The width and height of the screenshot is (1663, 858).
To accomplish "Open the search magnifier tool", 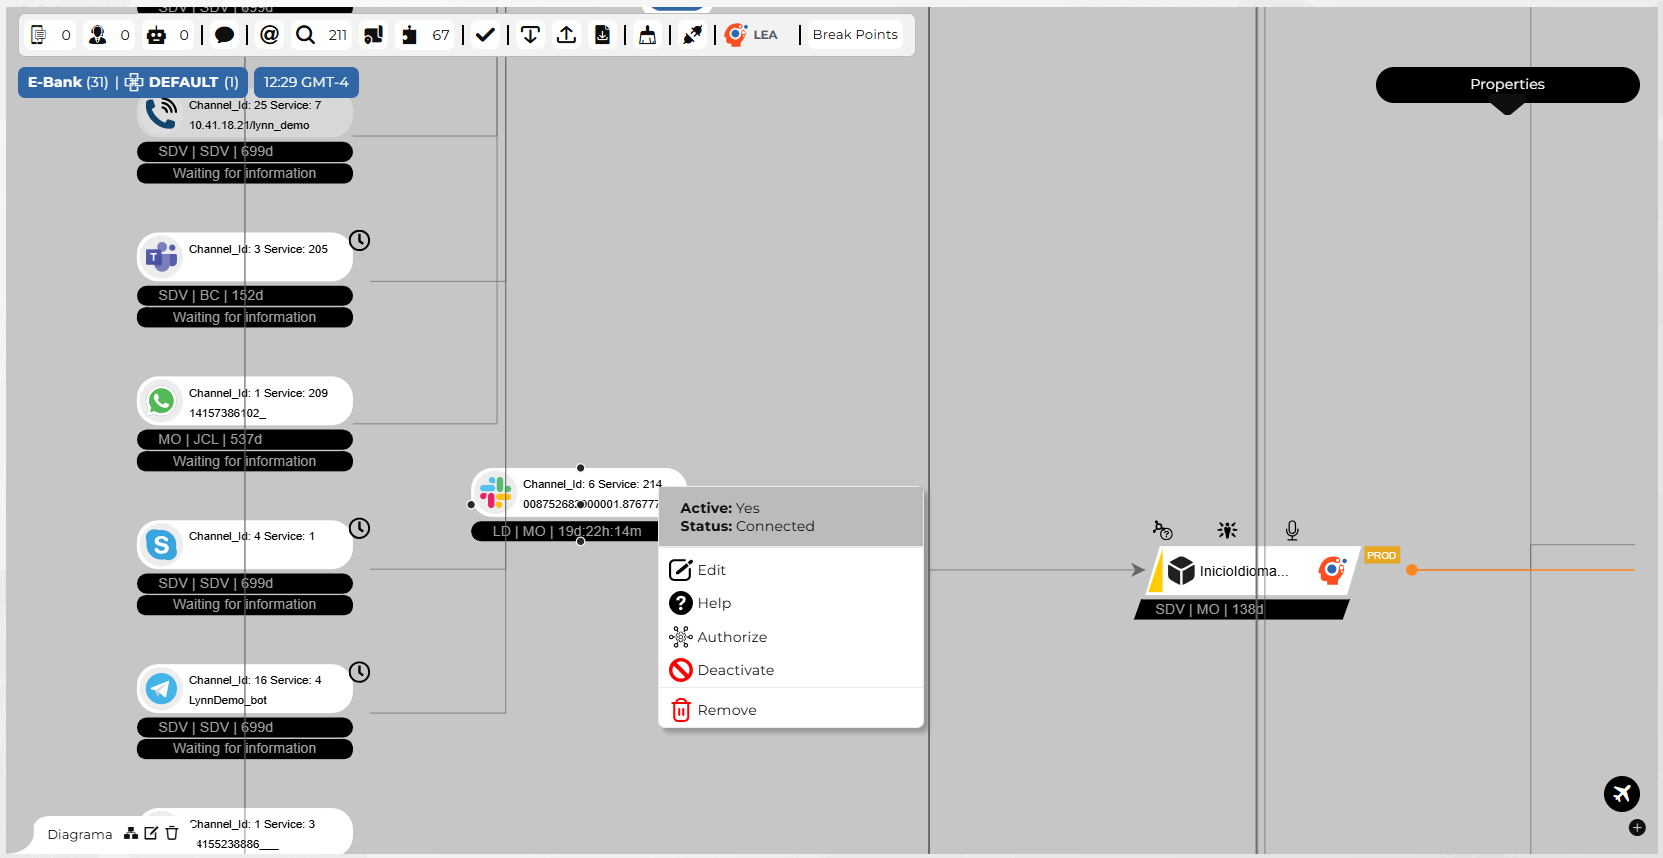I will [305, 35].
